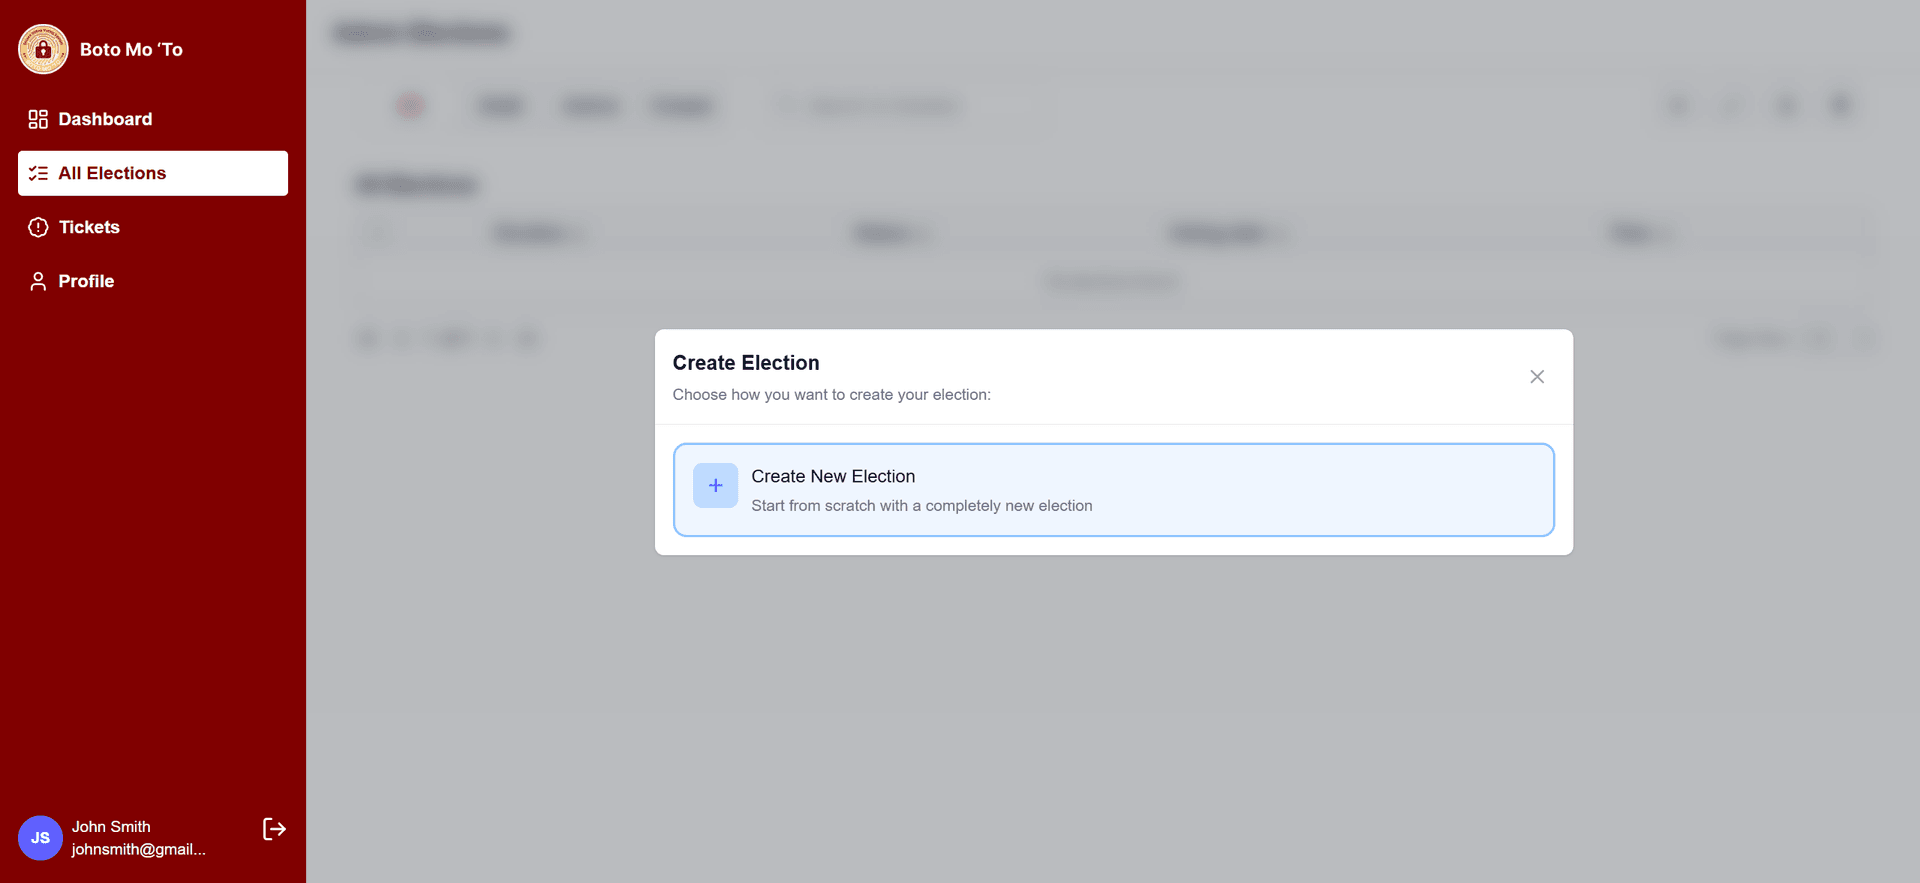Image resolution: width=1920 pixels, height=883 pixels.
Task: Click the John Smith user name
Action: [111, 827]
